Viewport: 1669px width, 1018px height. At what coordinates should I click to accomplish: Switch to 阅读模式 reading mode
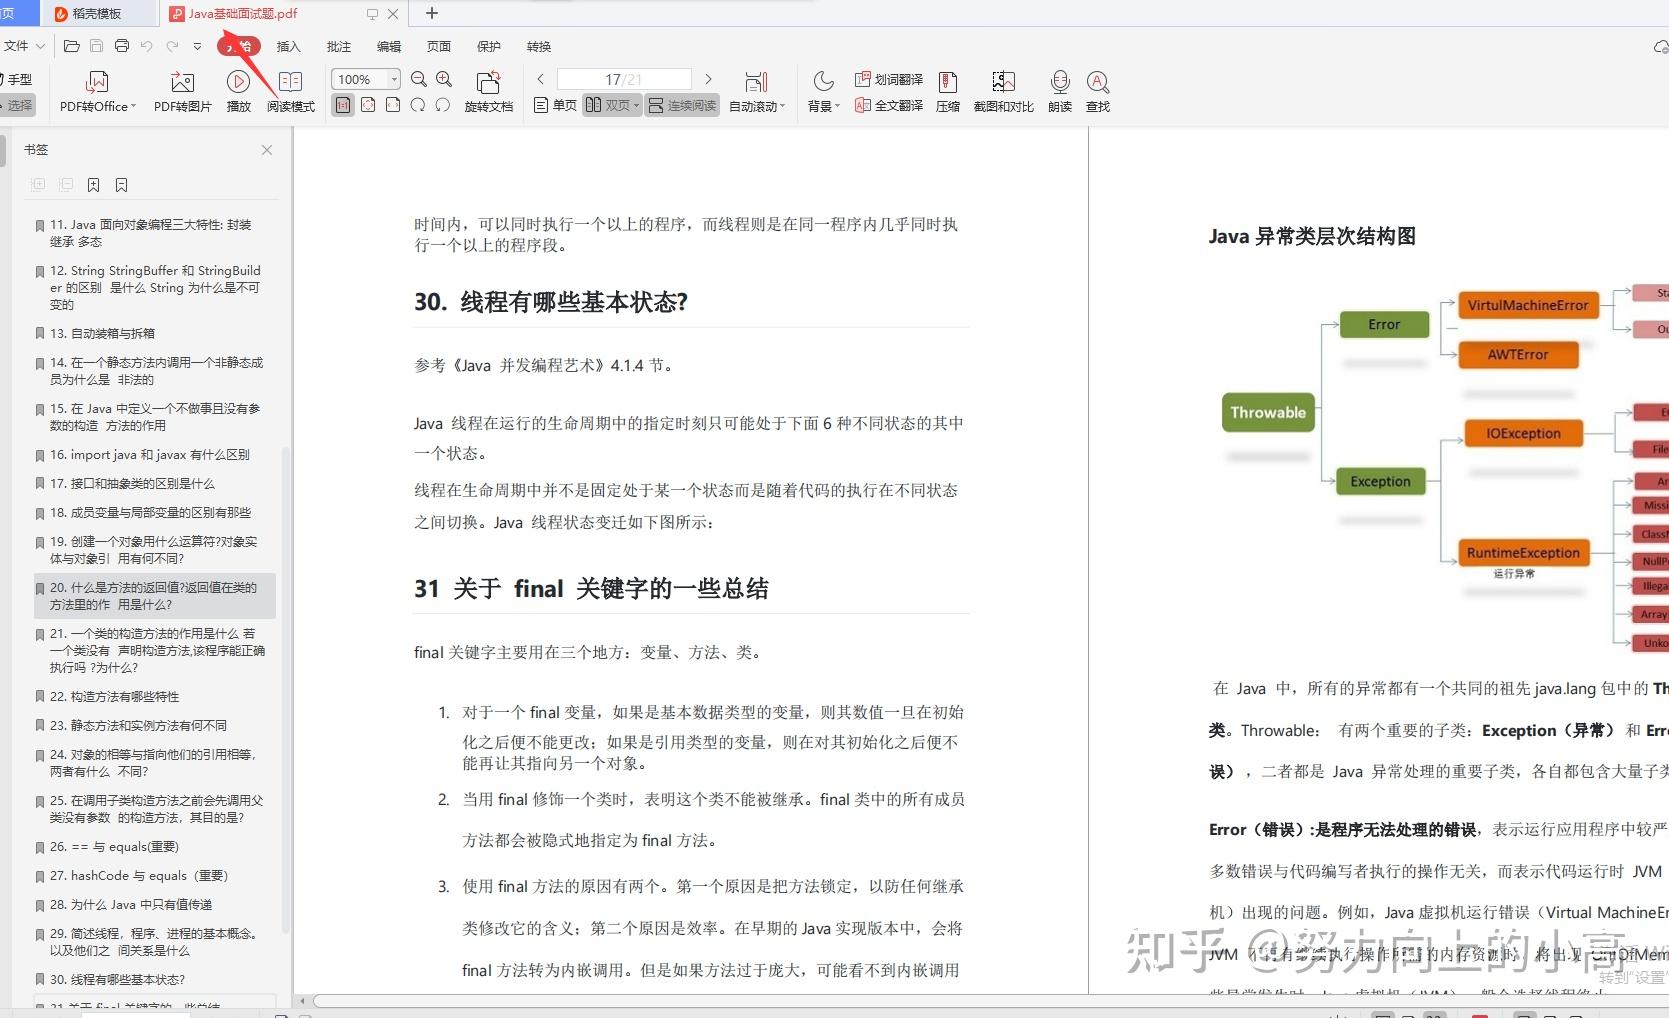pos(291,91)
